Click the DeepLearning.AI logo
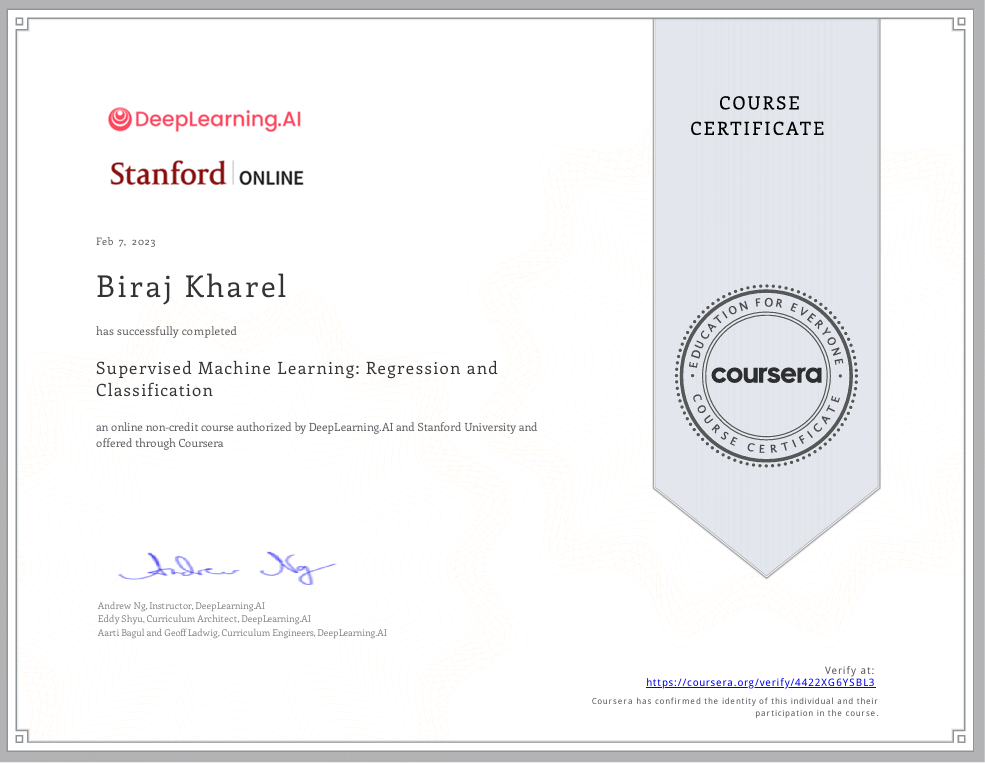 click(204, 120)
